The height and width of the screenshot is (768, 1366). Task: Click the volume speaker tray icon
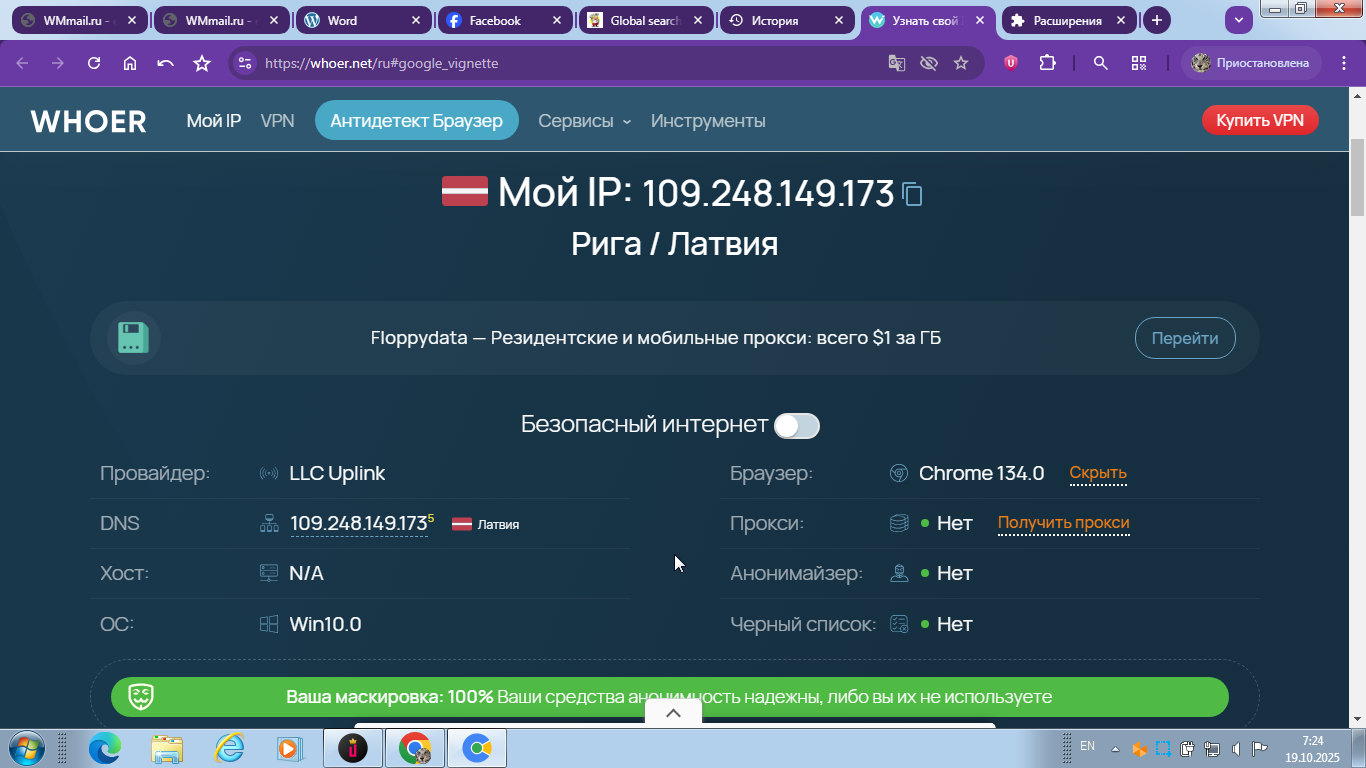point(1237,748)
